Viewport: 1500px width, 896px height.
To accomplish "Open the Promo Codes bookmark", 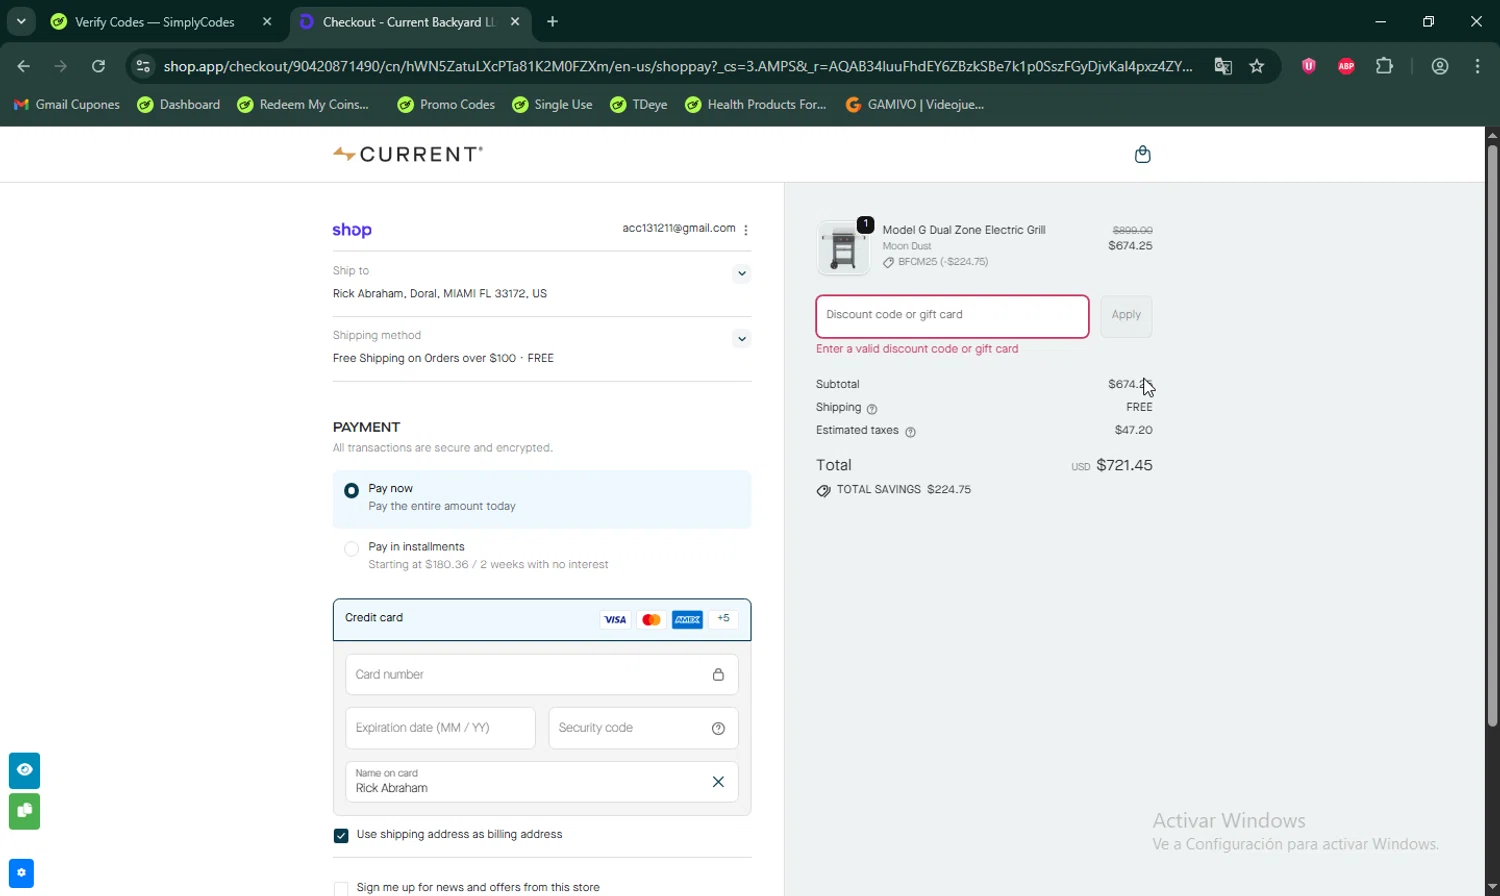I will pyautogui.click(x=446, y=104).
